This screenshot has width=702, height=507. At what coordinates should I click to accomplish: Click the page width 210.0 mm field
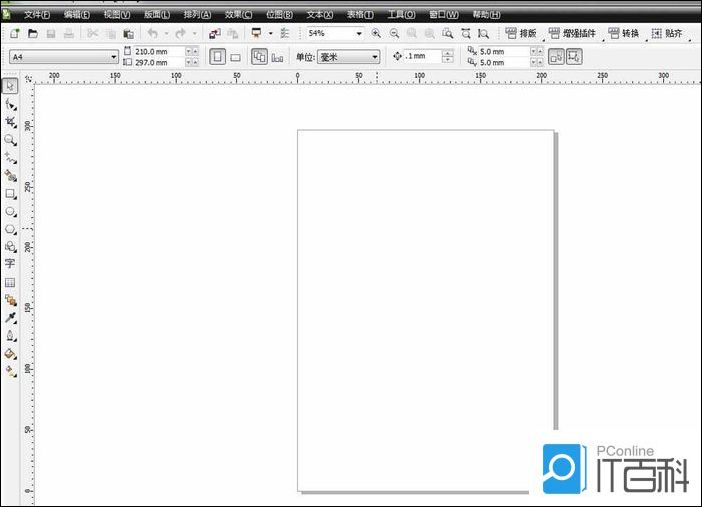coord(159,52)
